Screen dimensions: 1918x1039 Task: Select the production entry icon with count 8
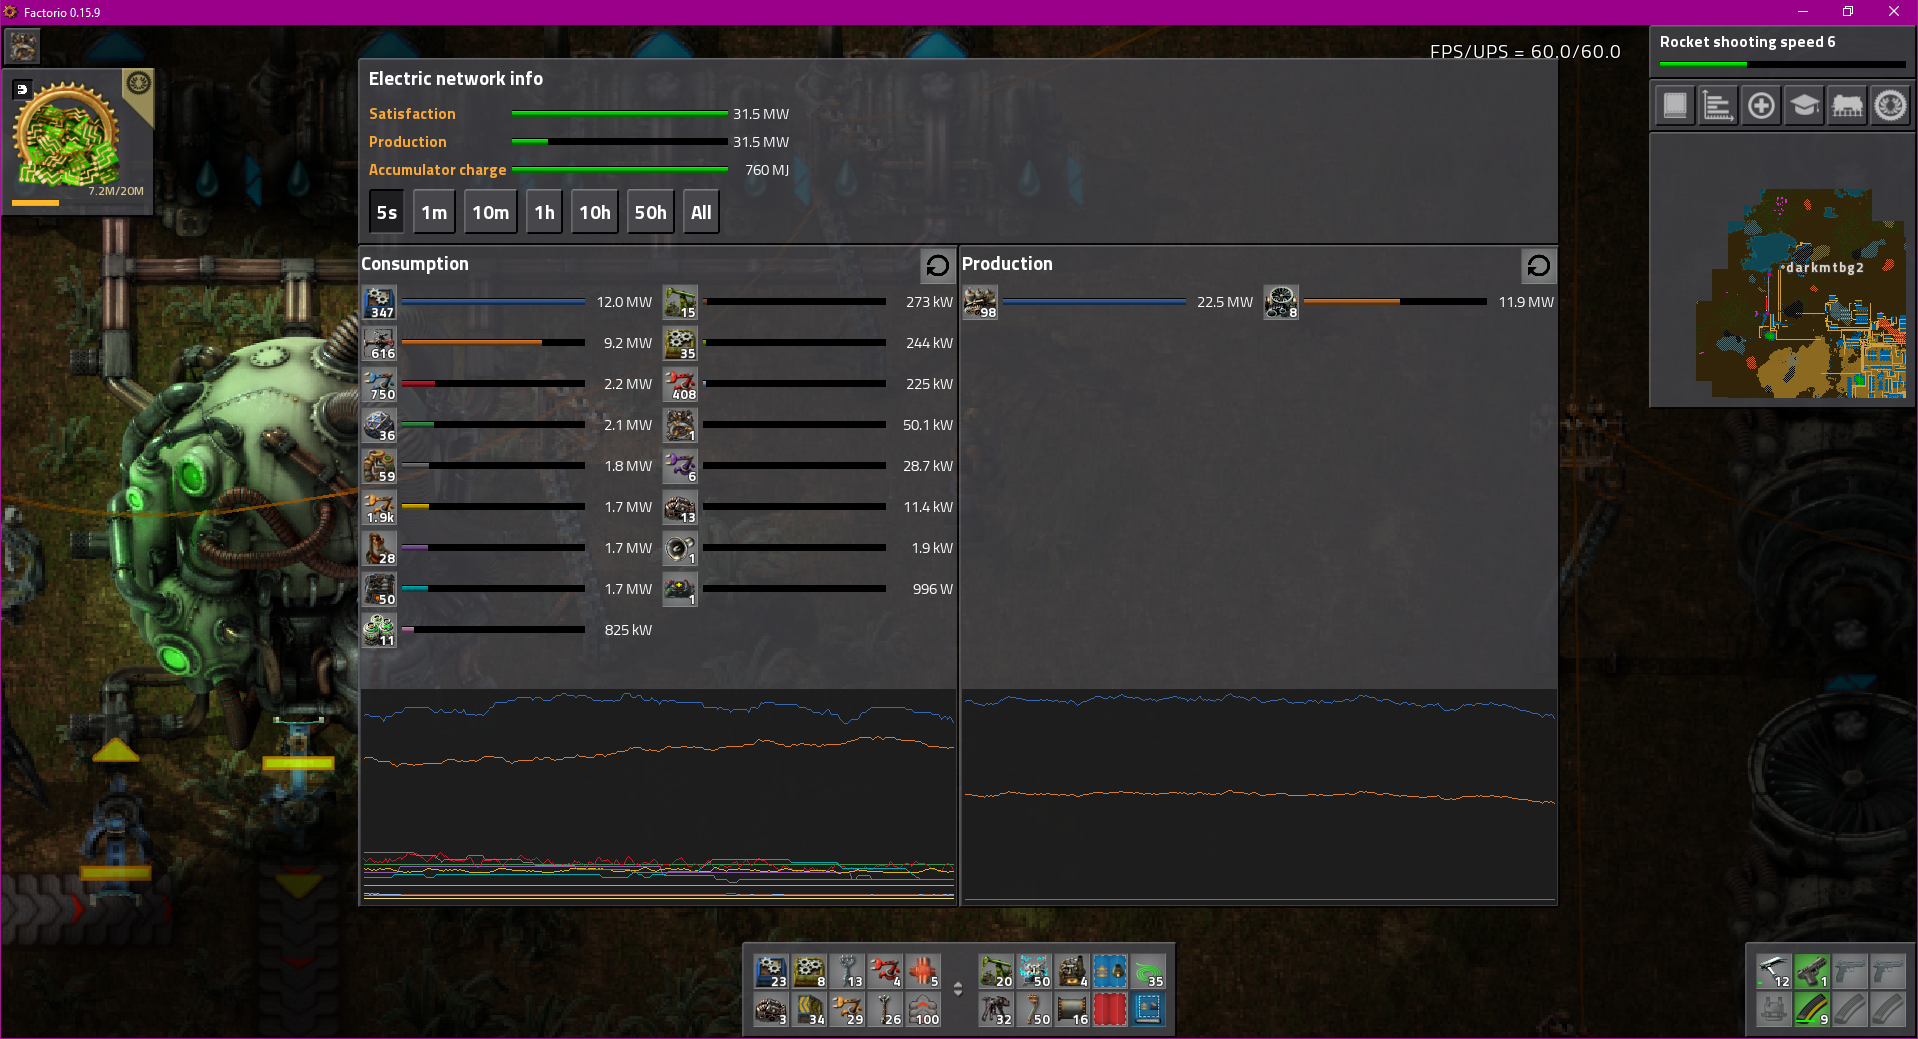1281,302
